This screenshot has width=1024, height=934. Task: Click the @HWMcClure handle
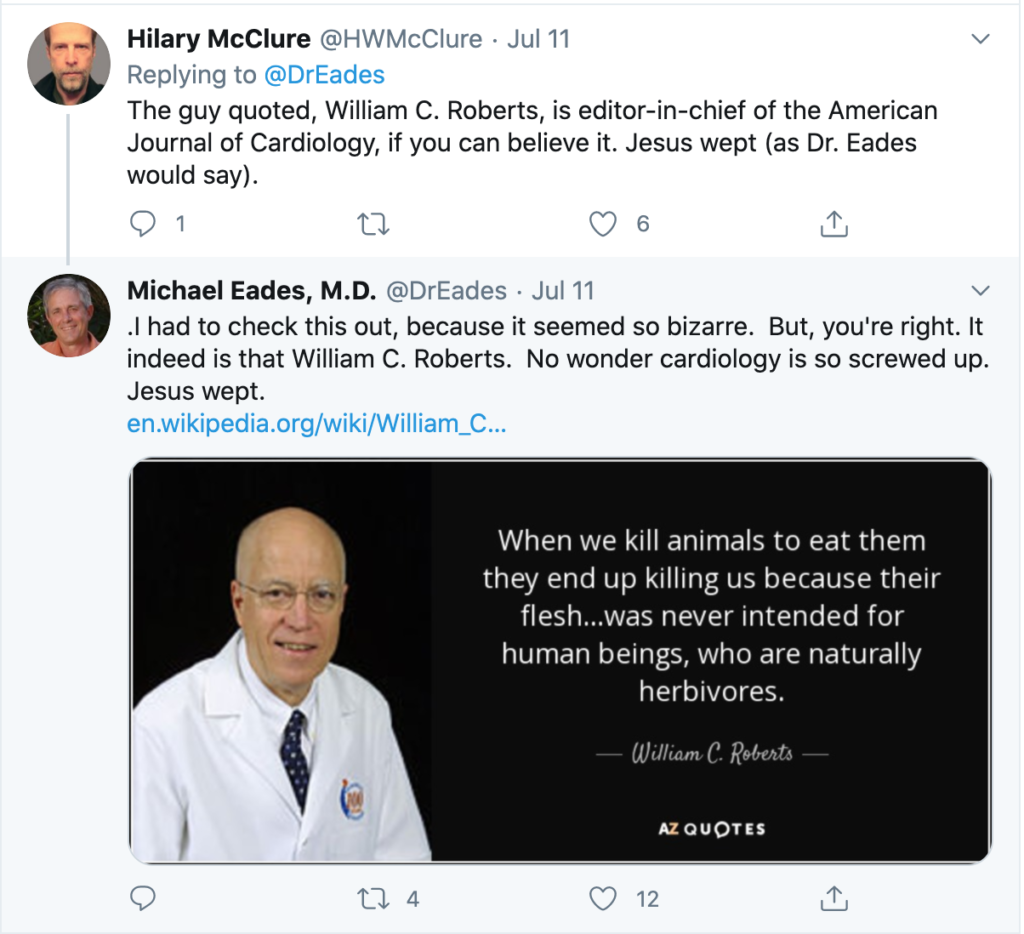point(401,40)
